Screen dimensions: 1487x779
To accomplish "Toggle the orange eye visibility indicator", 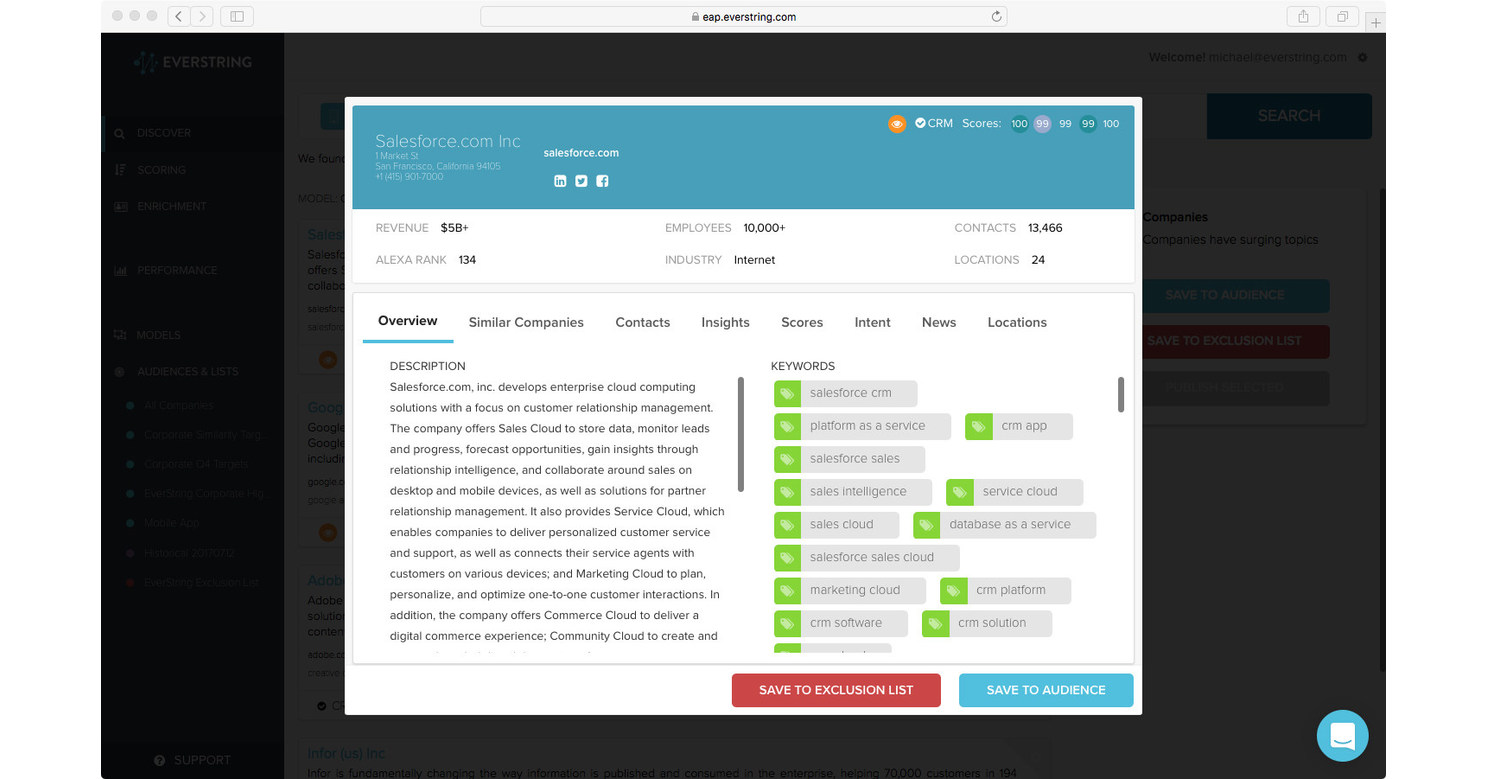I will click(x=897, y=124).
